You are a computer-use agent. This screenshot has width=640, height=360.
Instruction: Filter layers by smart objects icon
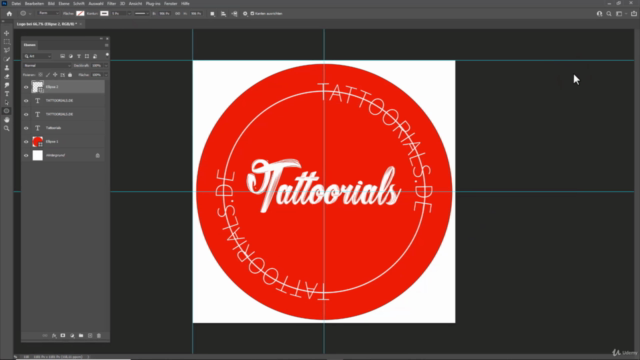click(x=95, y=56)
